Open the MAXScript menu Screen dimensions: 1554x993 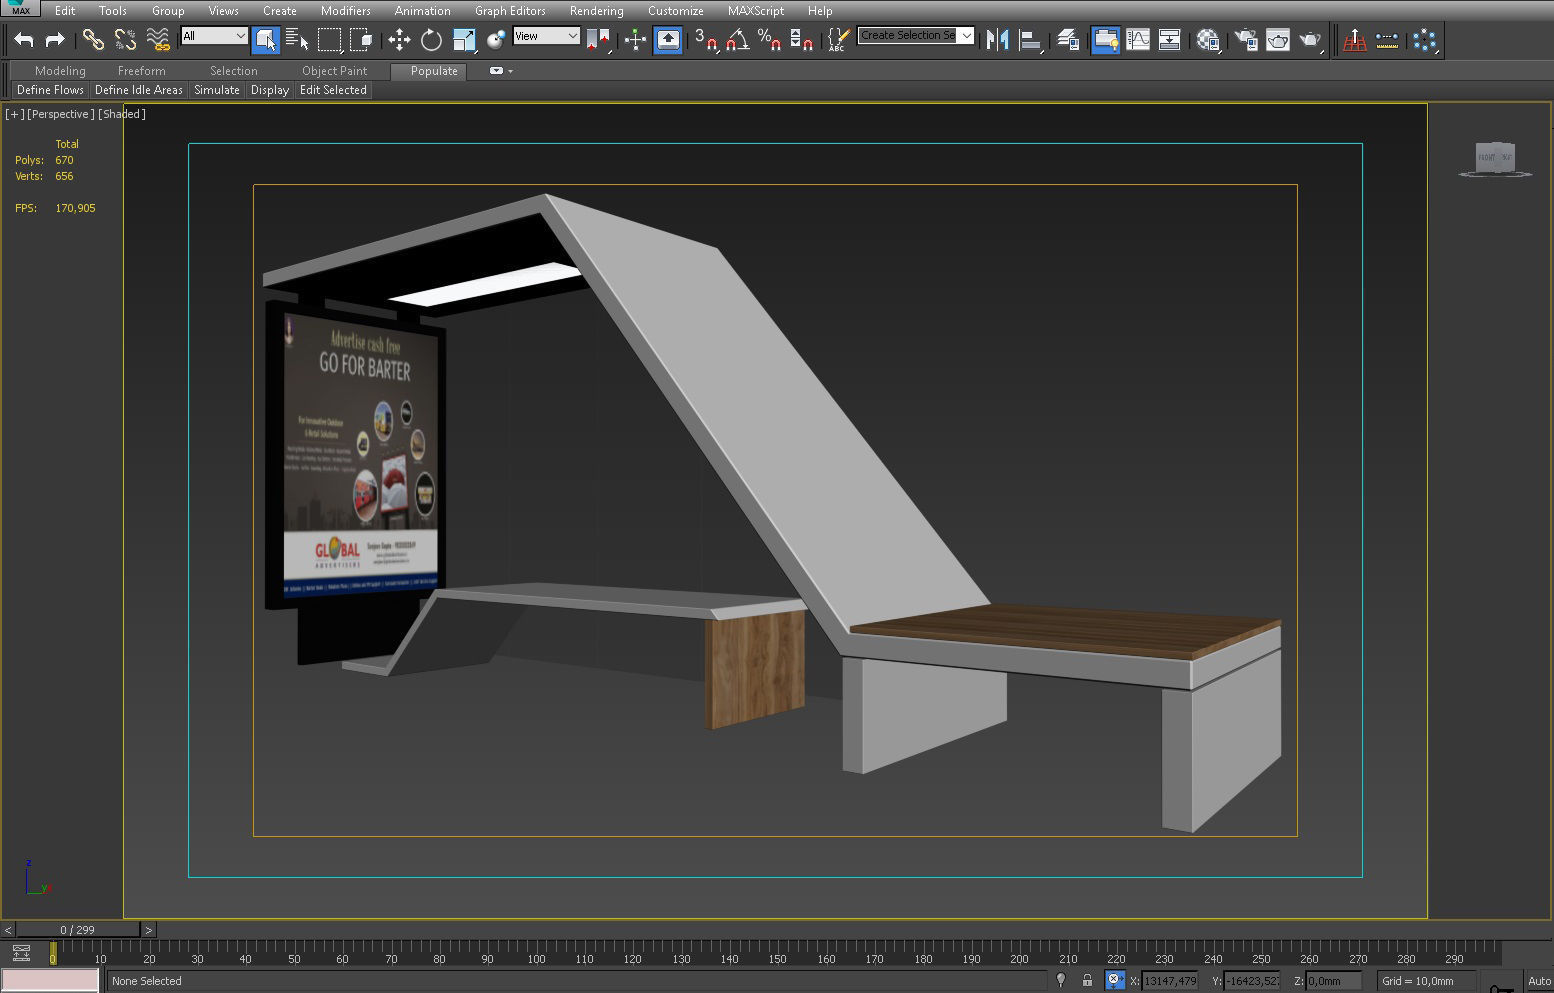pos(756,11)
